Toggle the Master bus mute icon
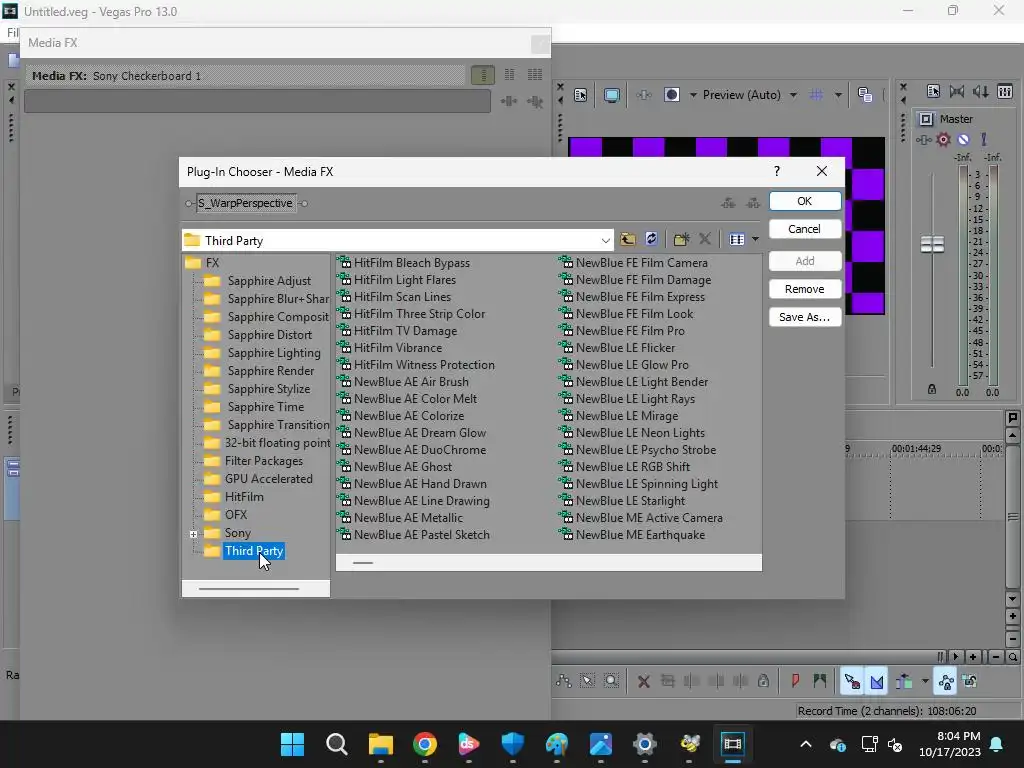 pyautogui.click(x=963, y=139)
